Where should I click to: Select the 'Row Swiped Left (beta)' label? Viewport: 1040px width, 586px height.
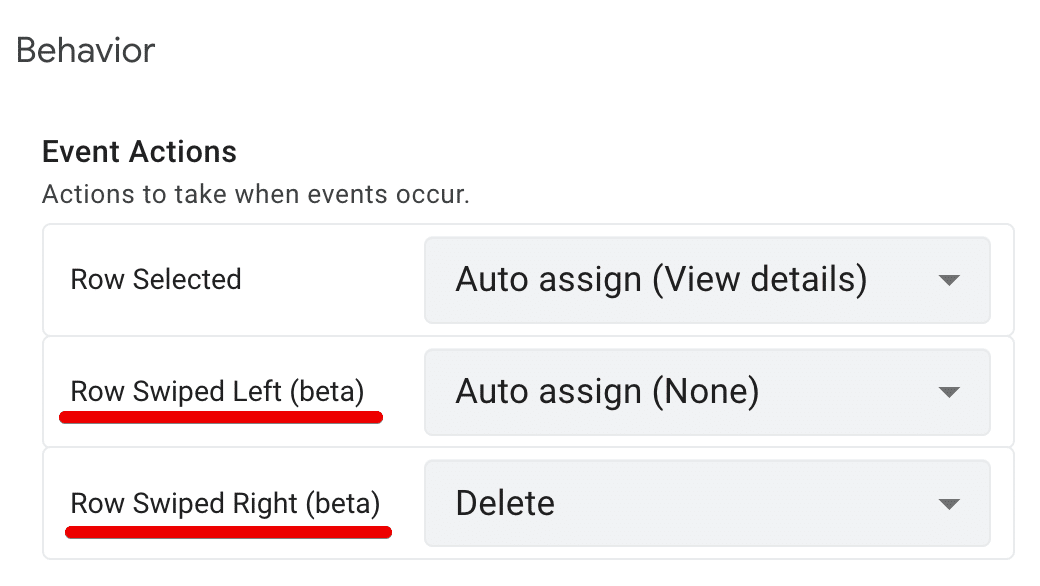(x=217, y=391)
